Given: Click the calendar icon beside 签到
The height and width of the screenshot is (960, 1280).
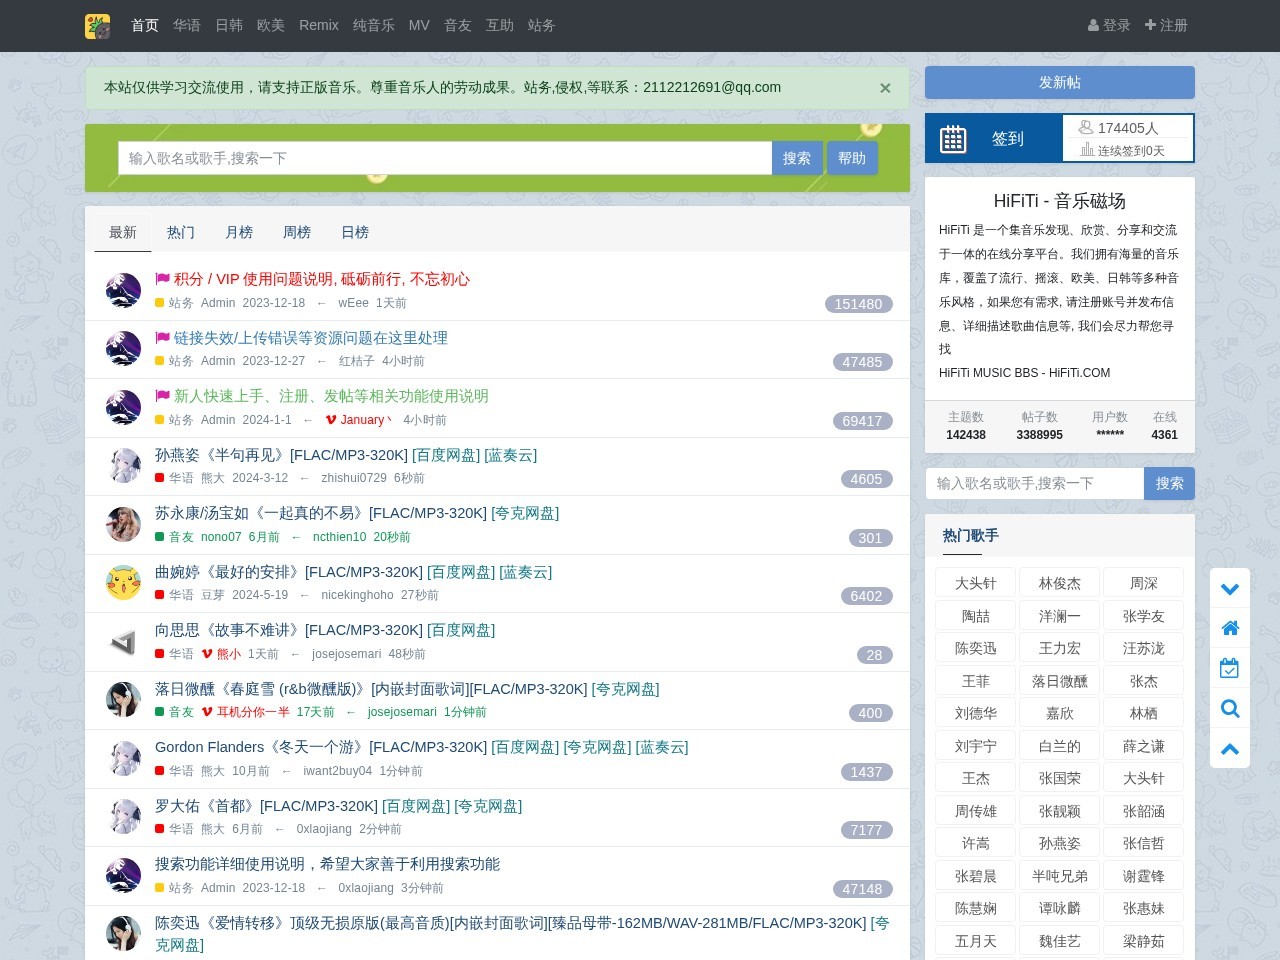Looking at the screenshot, I should [x=953, y=139].
